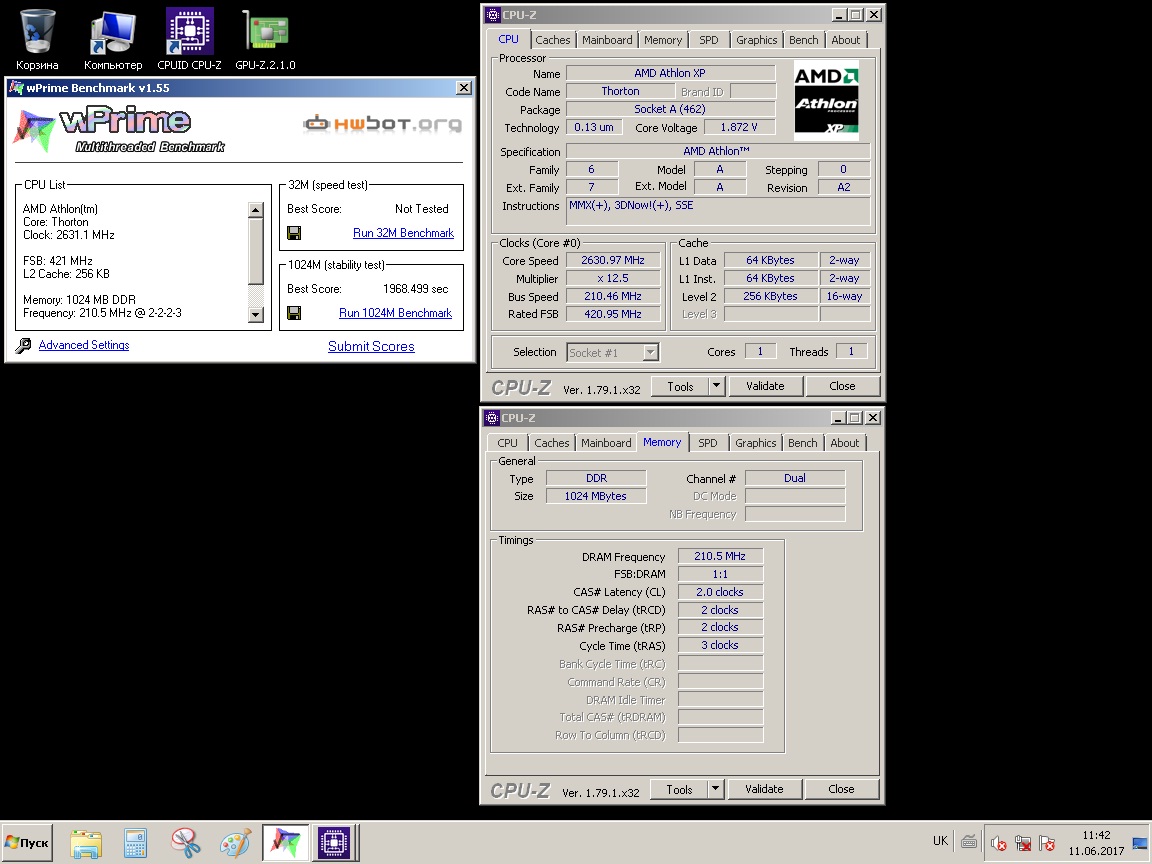Click the wPrime logo graphic
This screenshot has height=864, width=1152.
[119, 129]
